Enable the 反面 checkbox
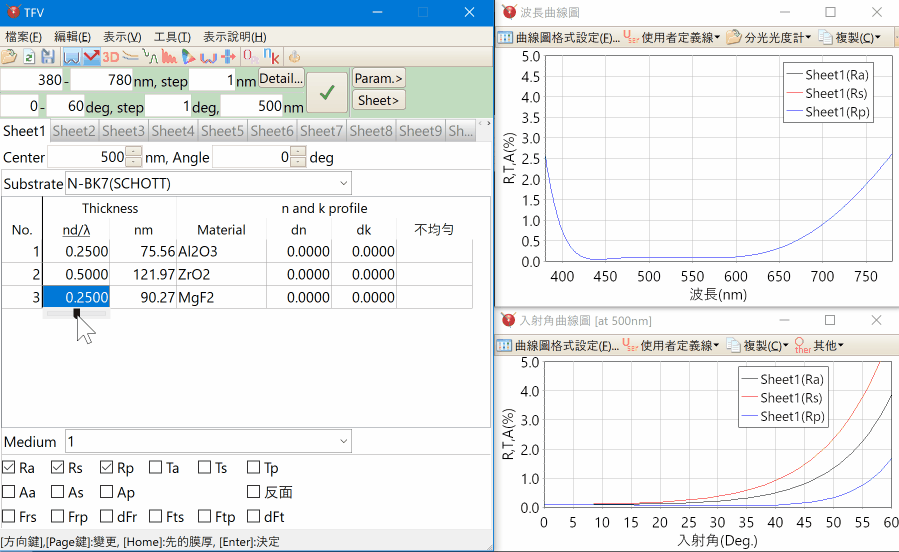 point(253,492)
